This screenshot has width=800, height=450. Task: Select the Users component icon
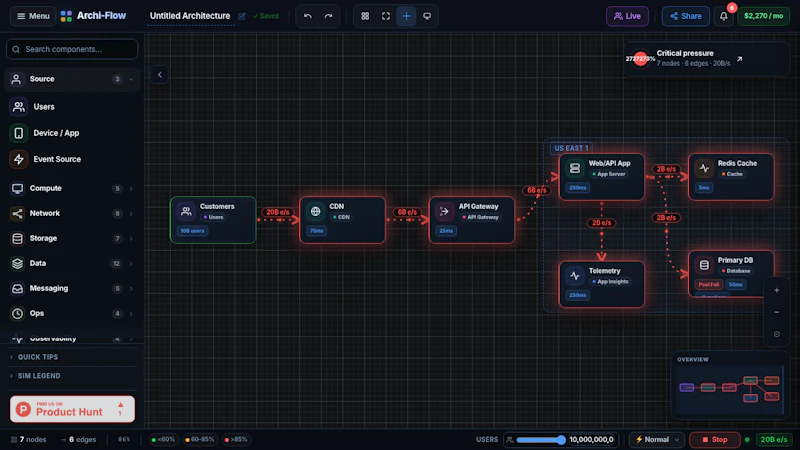[19, 107]
